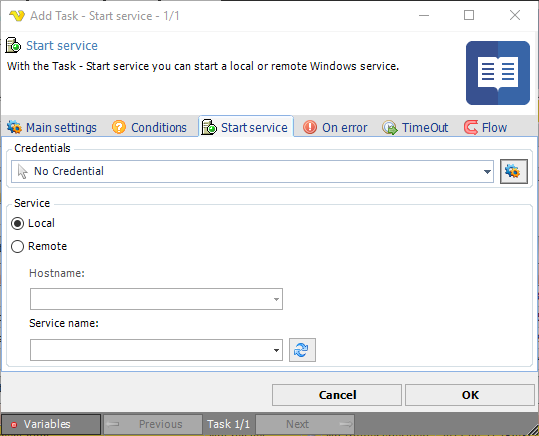The image size is (539, 436).
Task: Select the Start service tab
Action: (246, 128)
